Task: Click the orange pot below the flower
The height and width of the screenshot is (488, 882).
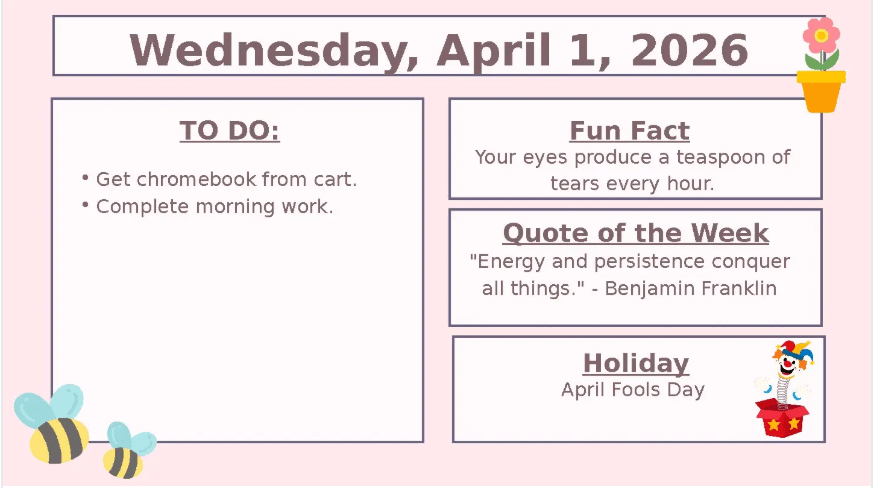Action: (821, 91)
